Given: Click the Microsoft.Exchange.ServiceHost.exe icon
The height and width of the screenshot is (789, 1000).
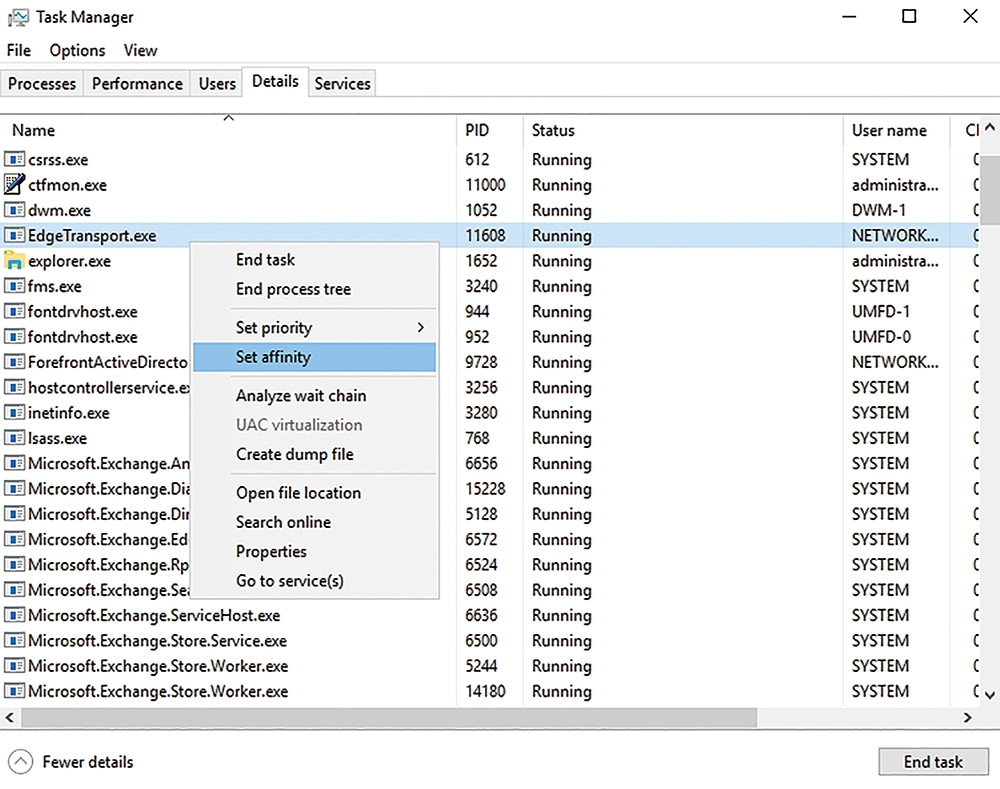Looking at the screenshot, I should [14, 615].
